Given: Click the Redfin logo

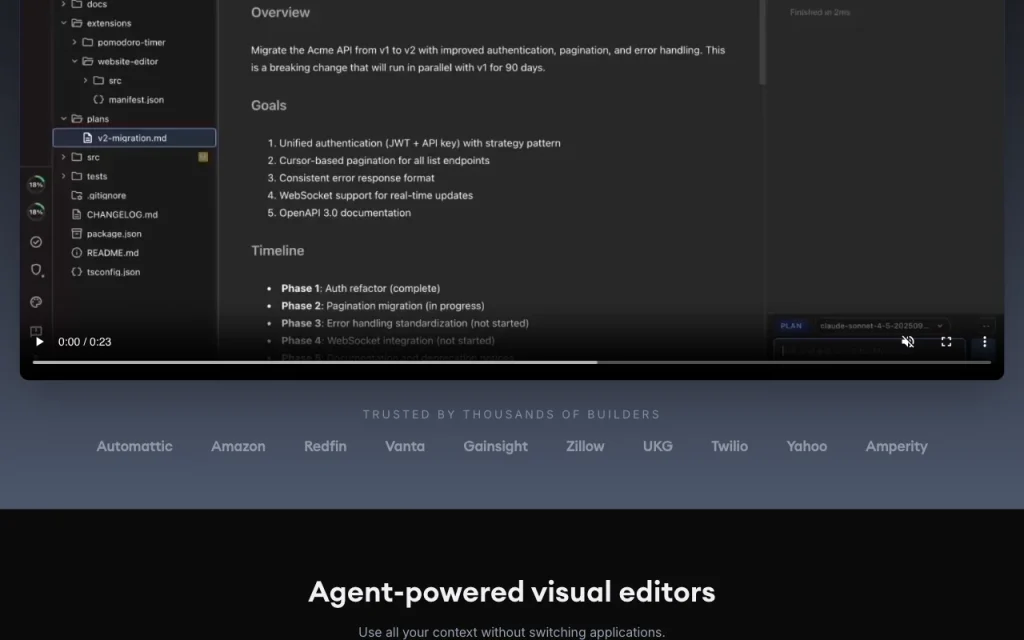Looking at the screenshot, I should (x=325, y=446).
